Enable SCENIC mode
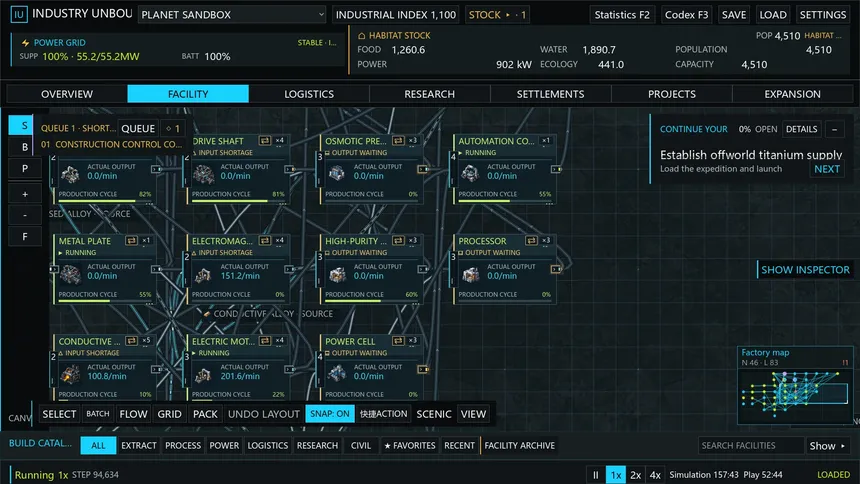 tap(434, 414)
